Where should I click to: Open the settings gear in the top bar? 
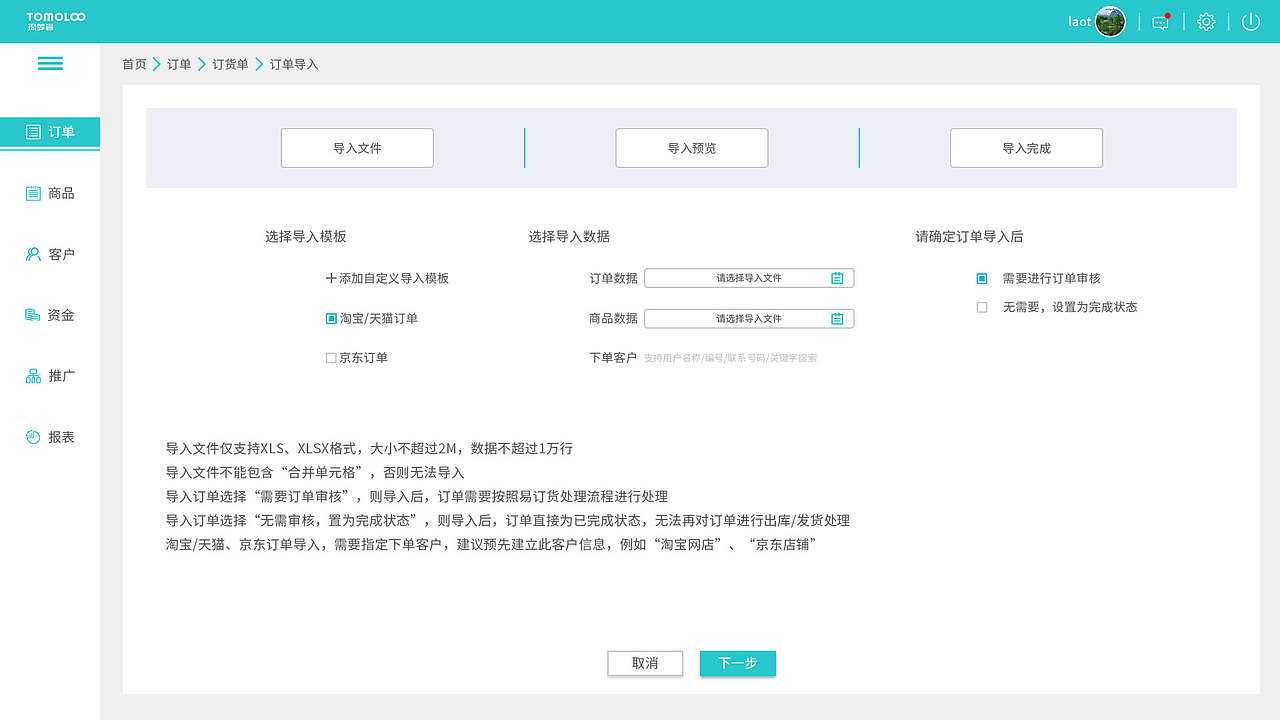[1206, 21]
